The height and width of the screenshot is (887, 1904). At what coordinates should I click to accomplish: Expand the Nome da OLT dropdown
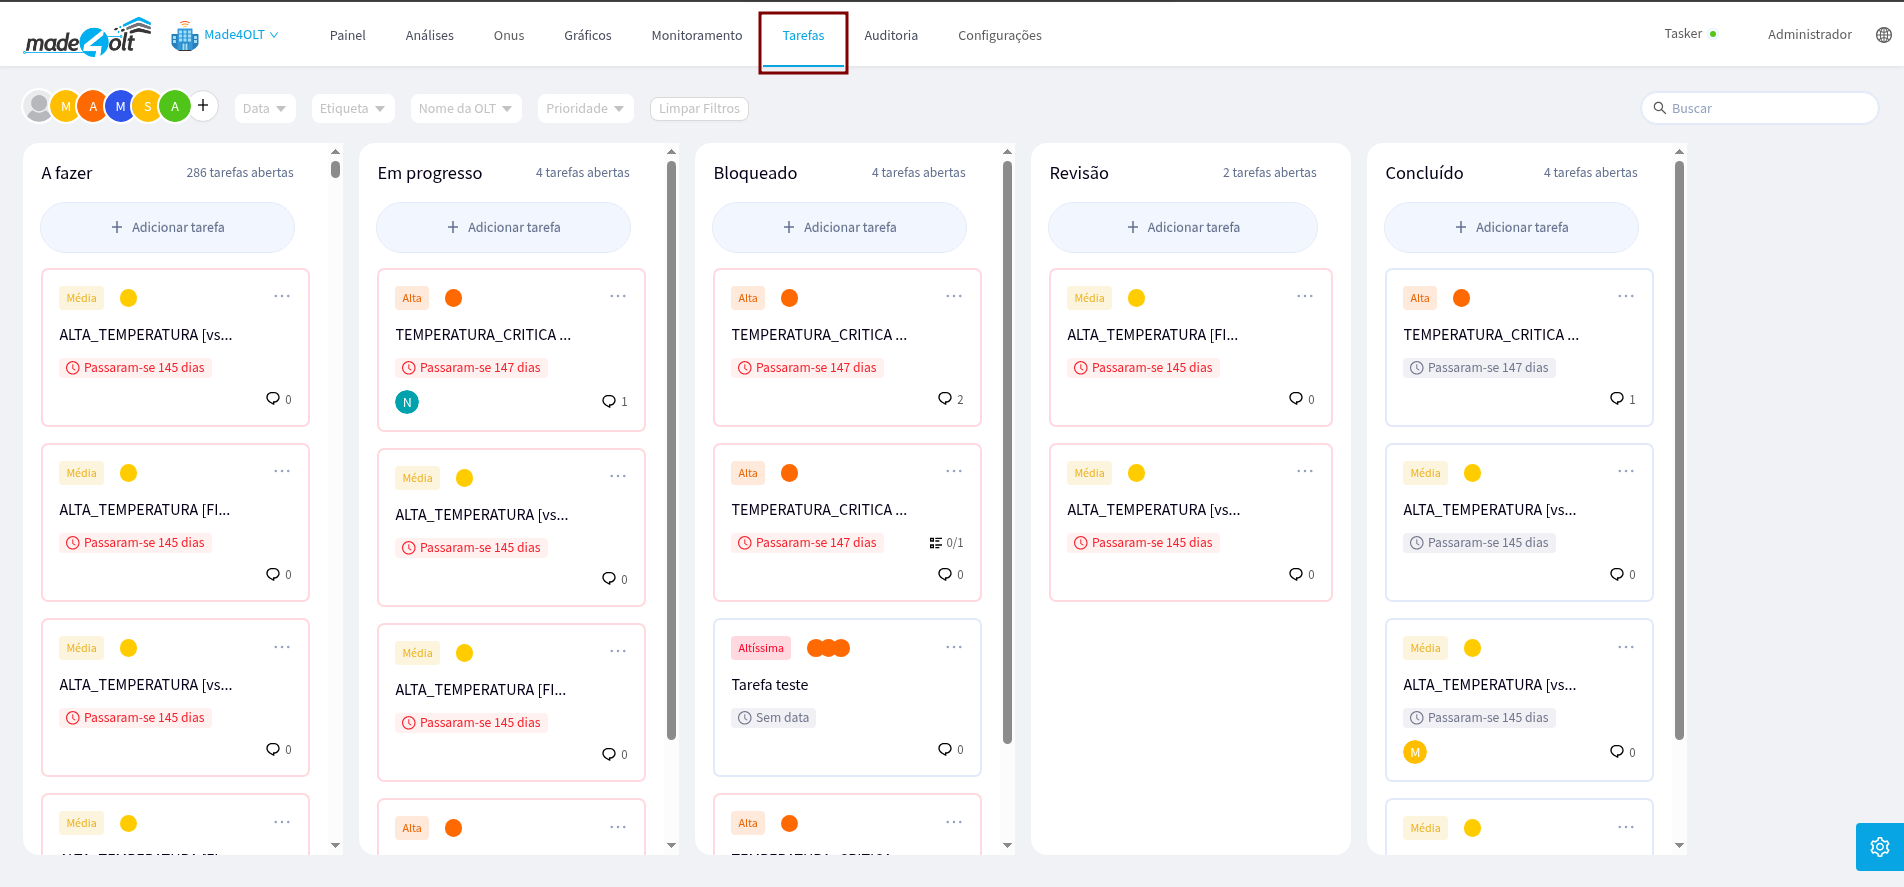(x=465, y=108)
